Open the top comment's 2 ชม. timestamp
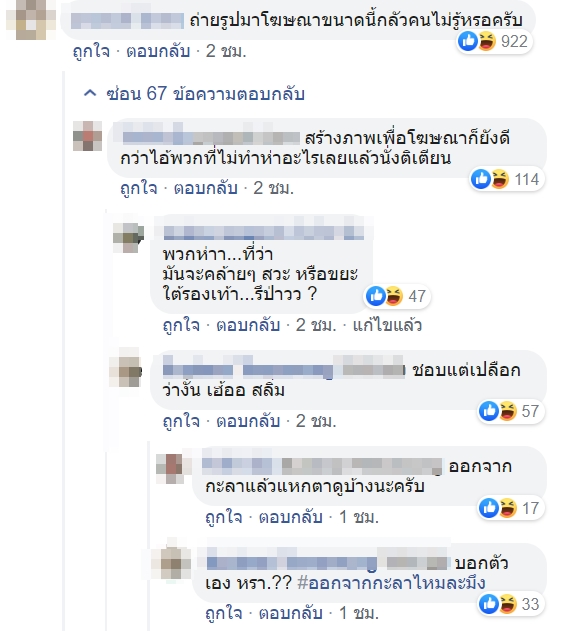The height and width of the screenshot is (631, 586). coord(226,52)
